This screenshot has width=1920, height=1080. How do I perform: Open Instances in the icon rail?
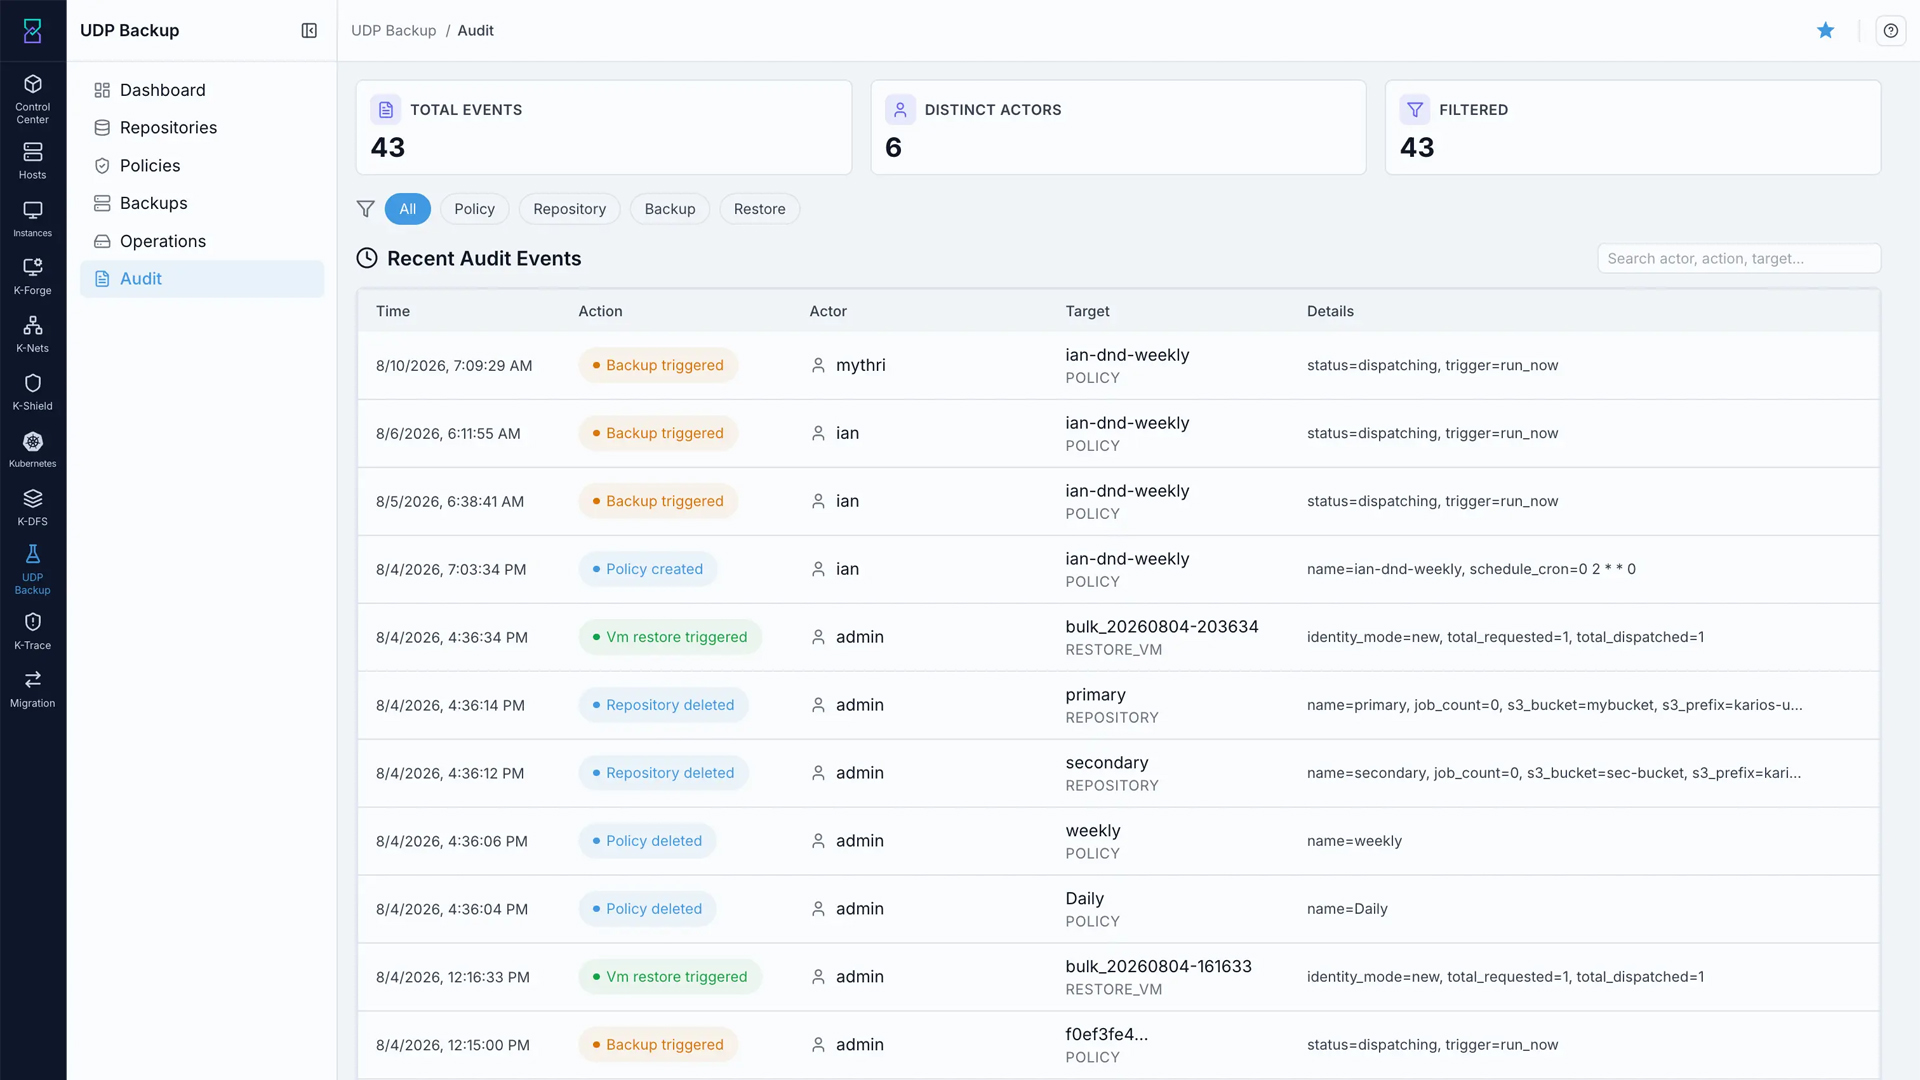pyautogui.click(x=32, y=219)
